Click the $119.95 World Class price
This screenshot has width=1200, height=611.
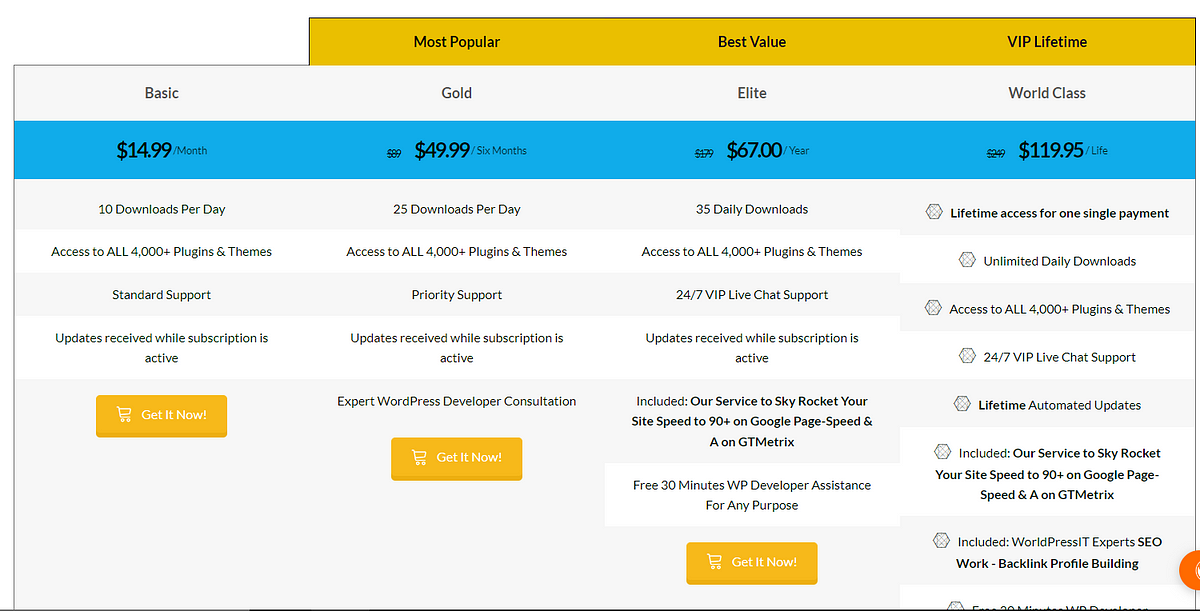(1051, 150)
